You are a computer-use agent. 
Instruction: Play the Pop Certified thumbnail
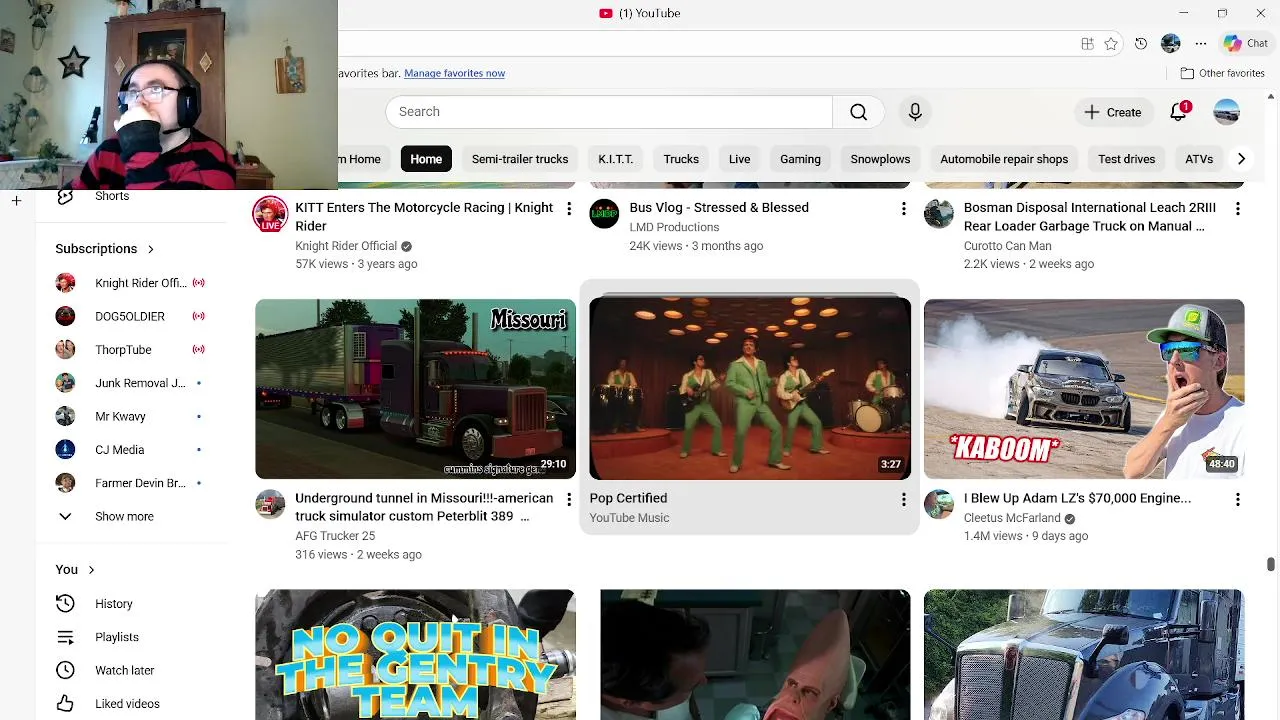point(750,389)
